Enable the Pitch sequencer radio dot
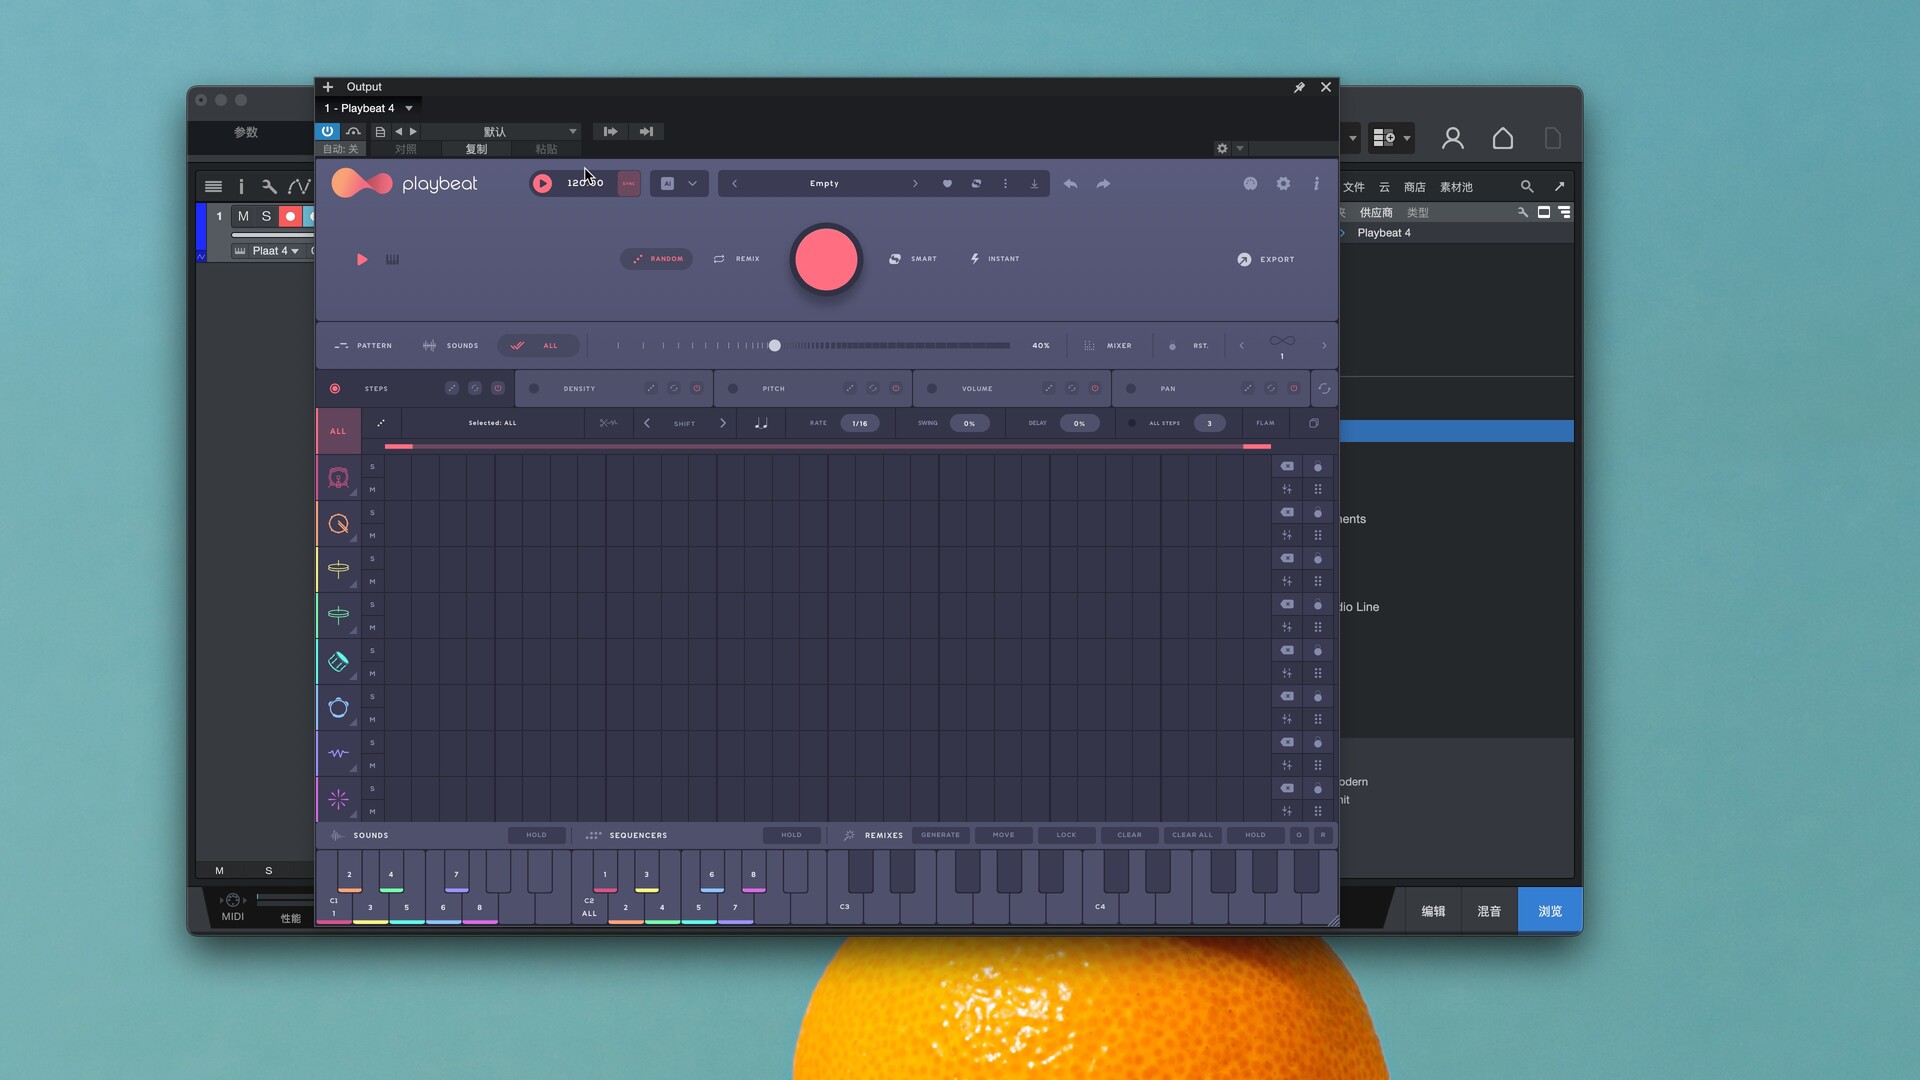The width and height of the screenshot is (1920, 1080). coord(733,389)
